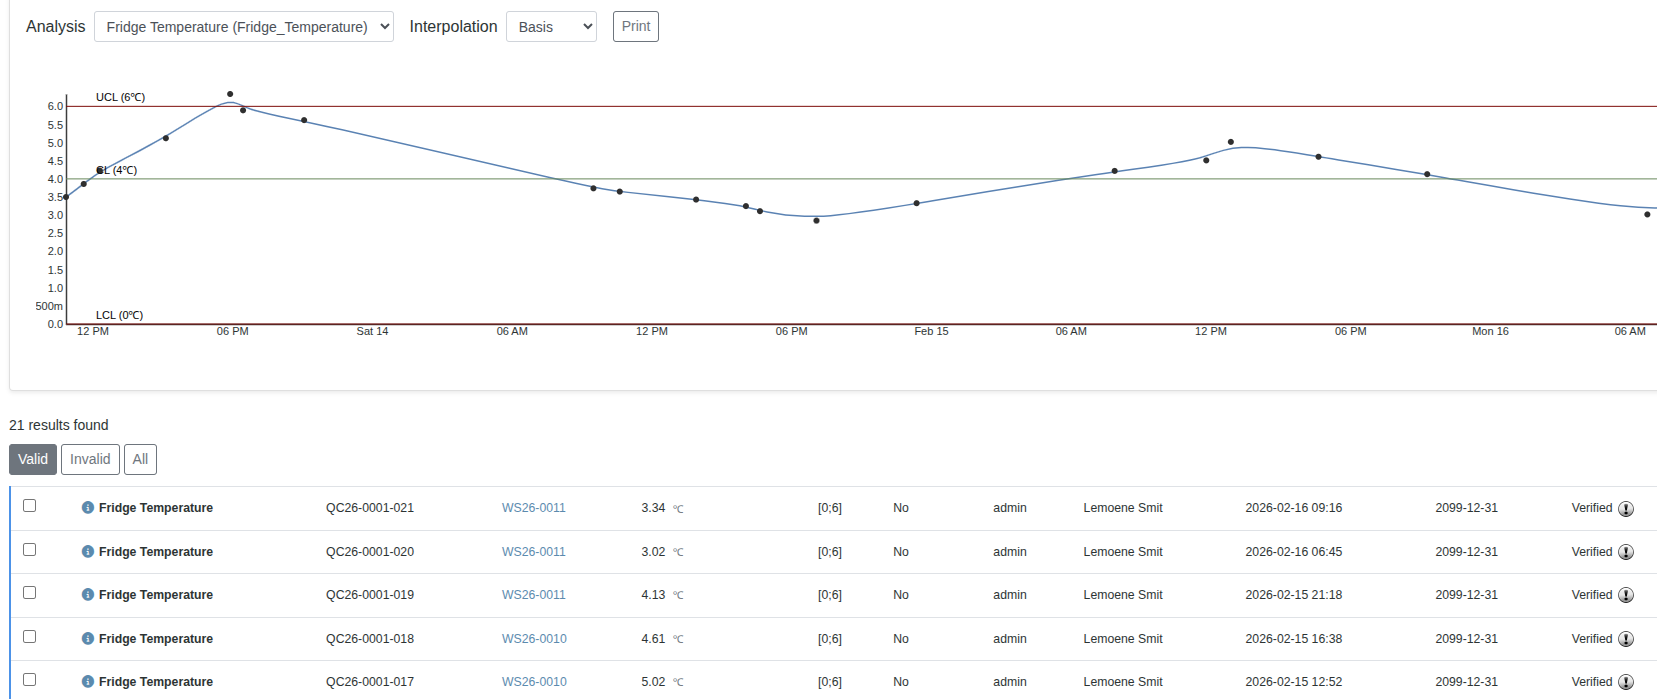Image resolution: width=1657 pixels, height=699 pixels.
Task: Click the Verified status icon for QC26-0001-021
Action: point(1626,509)
